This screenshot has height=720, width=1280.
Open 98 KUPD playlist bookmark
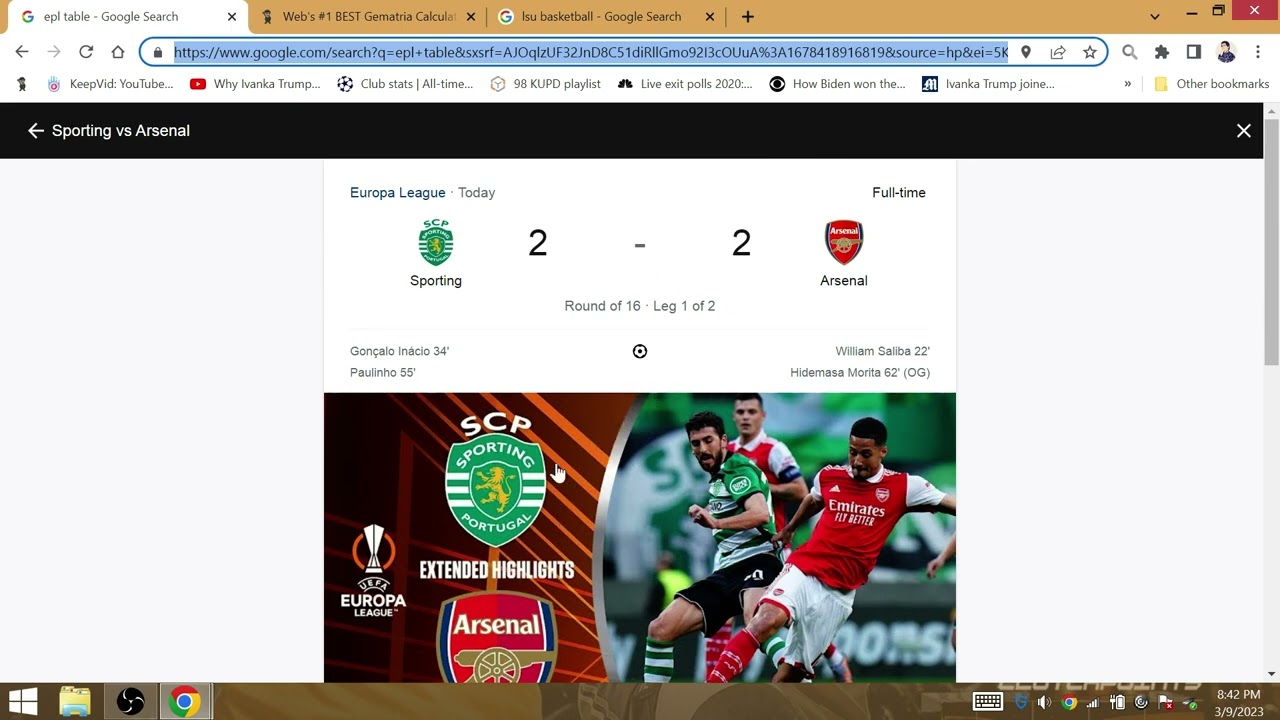coord(545,84)
